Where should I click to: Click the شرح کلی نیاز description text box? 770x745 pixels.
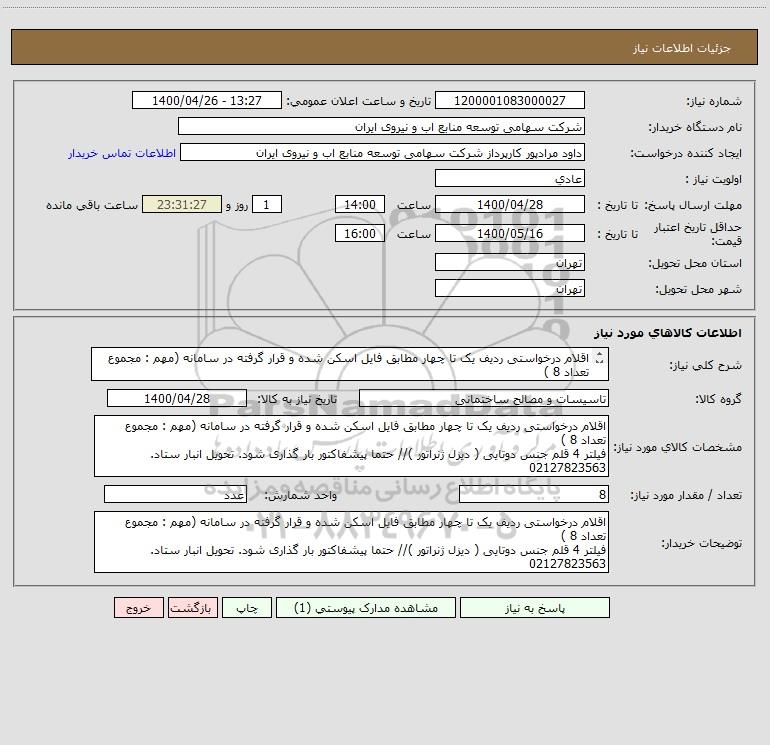click(350, 364)
